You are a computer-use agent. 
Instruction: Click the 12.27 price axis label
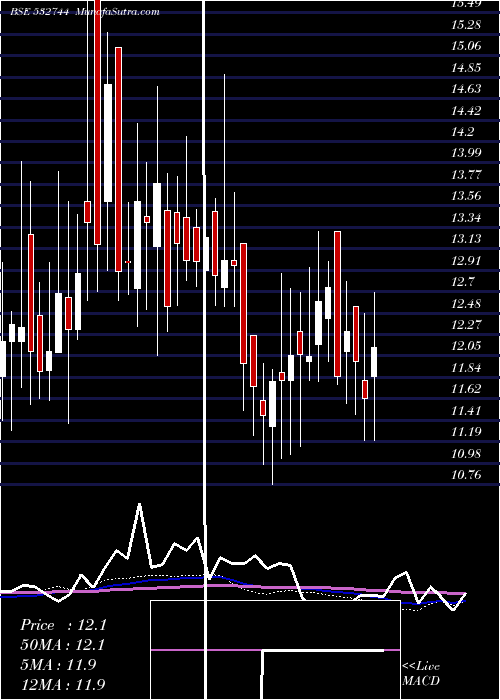click(466, 325)
